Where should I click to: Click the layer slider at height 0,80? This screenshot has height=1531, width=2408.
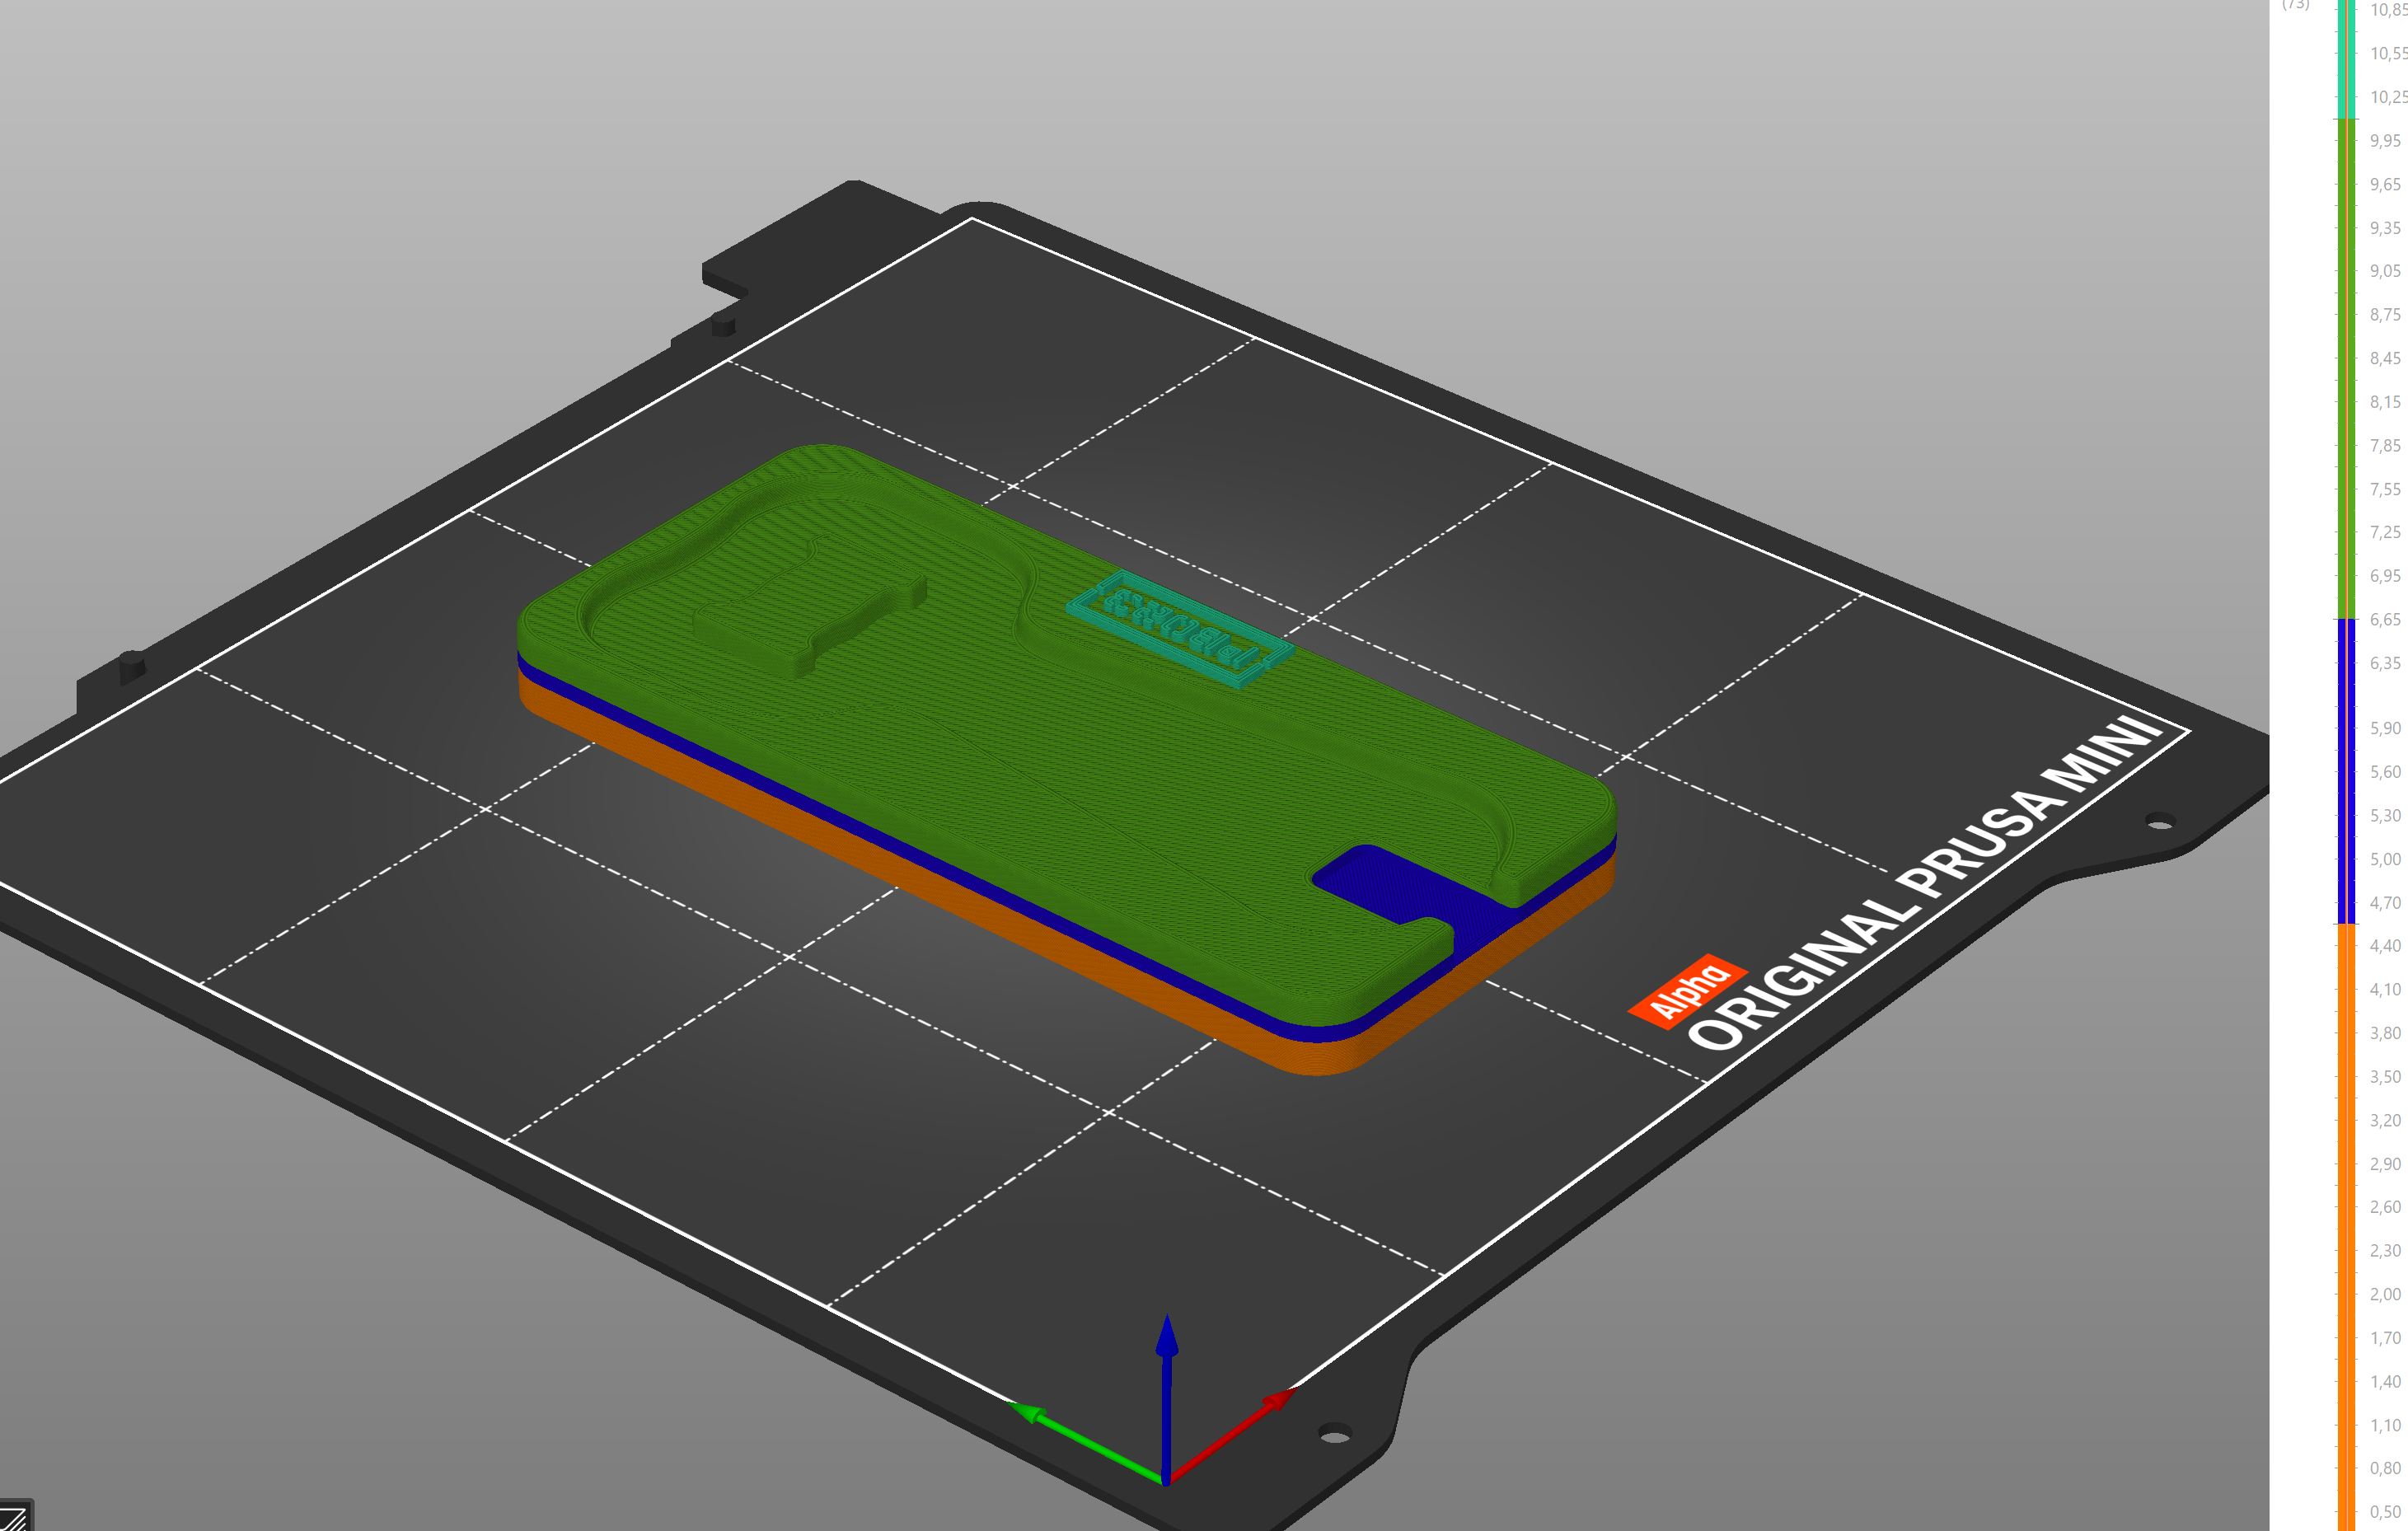tap(2346, 1468)
